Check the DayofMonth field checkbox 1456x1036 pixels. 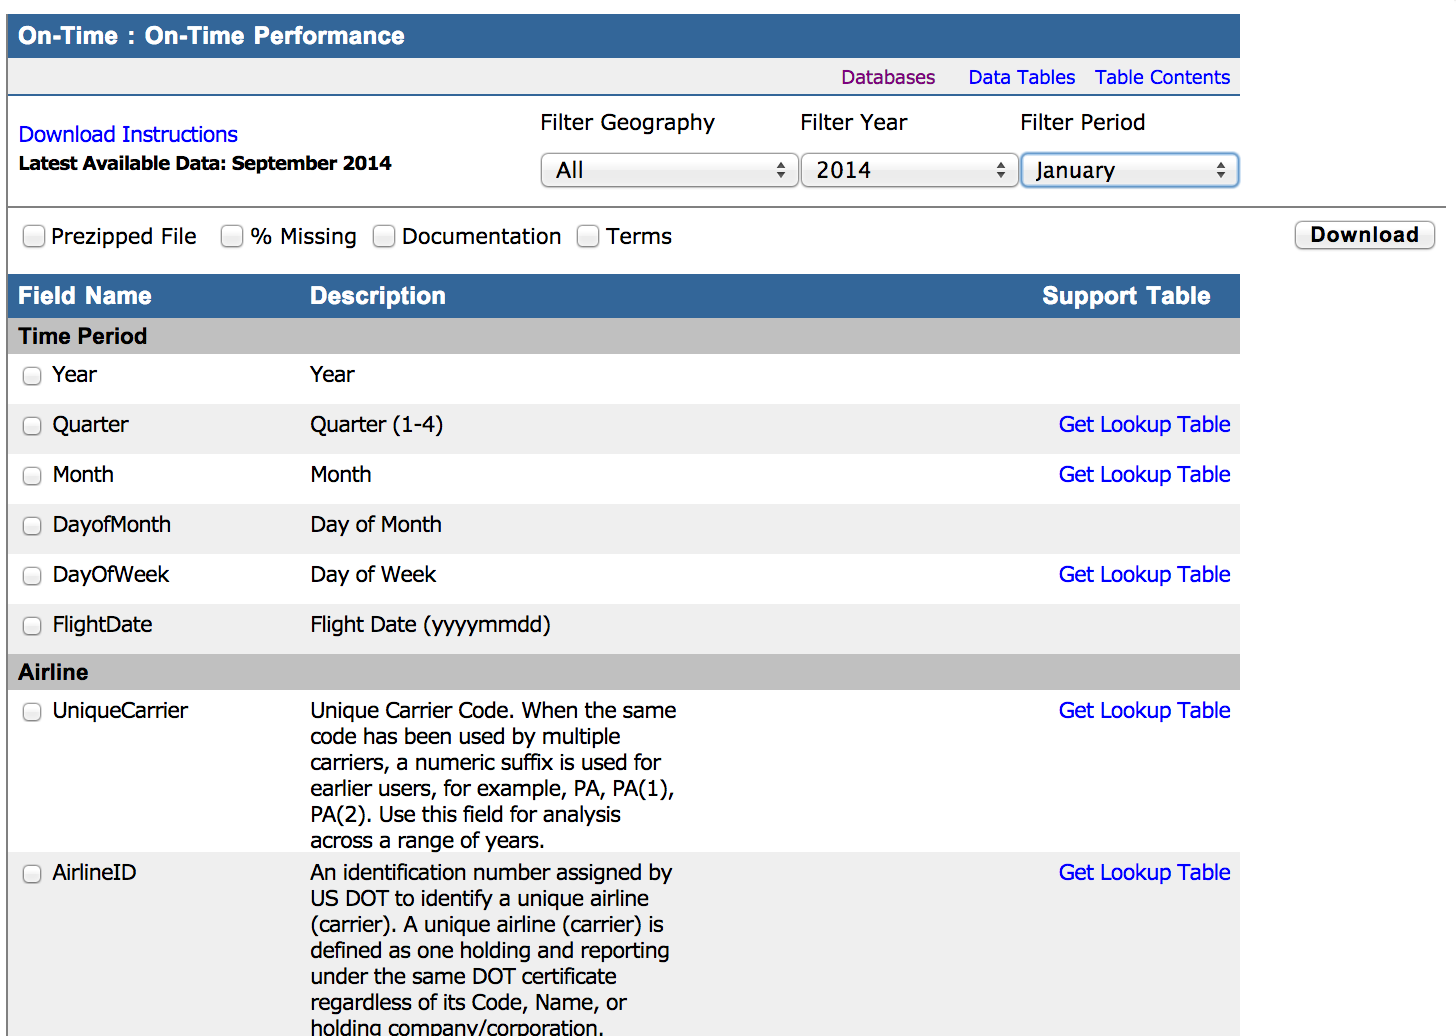pyautogui.click(x=32, y=525)
